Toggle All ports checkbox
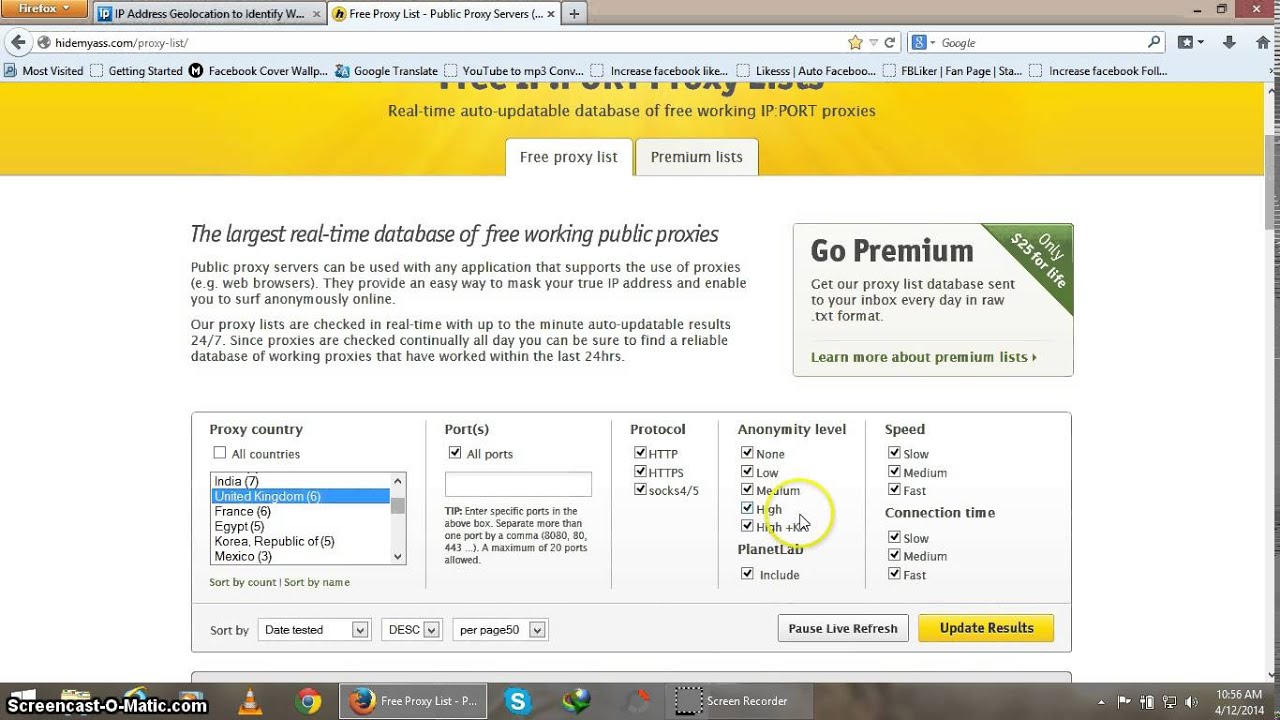The height and width of the screenshot is (720, 1280). (456, 453)
